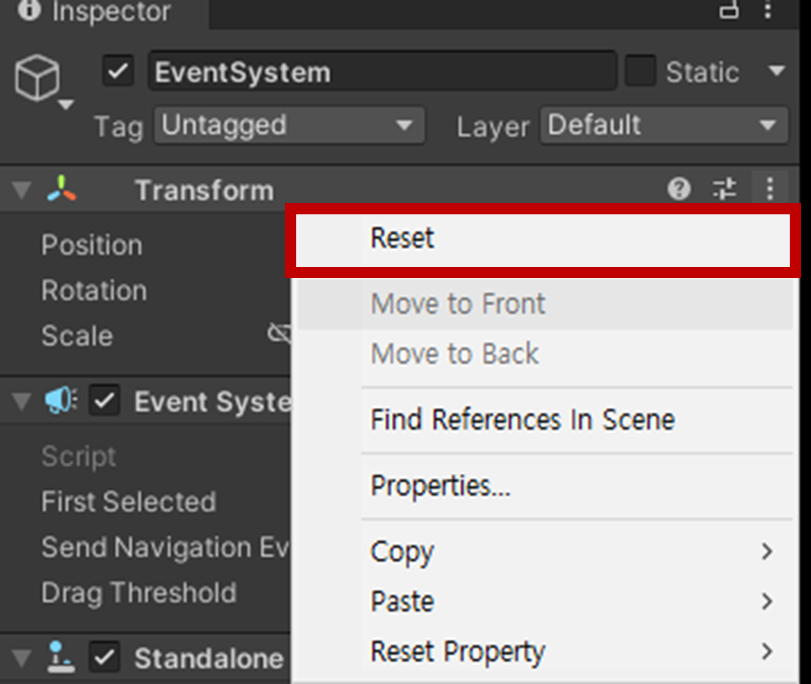Toggle the Static checkbox
The height and width of the screenshot is (684, 811).
tap(640, 70)
